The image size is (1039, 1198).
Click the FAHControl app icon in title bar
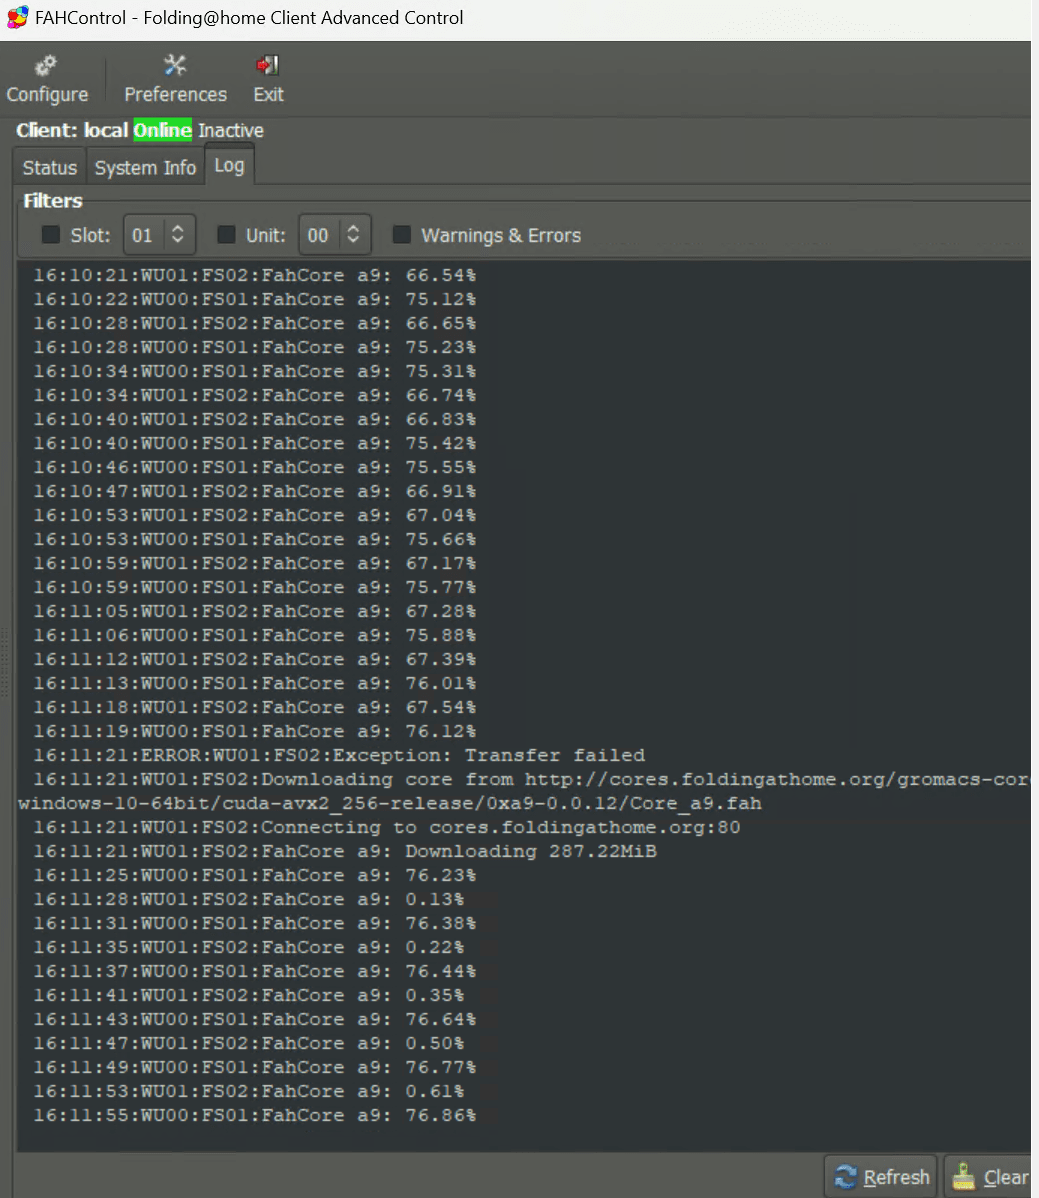coord(18,18)
